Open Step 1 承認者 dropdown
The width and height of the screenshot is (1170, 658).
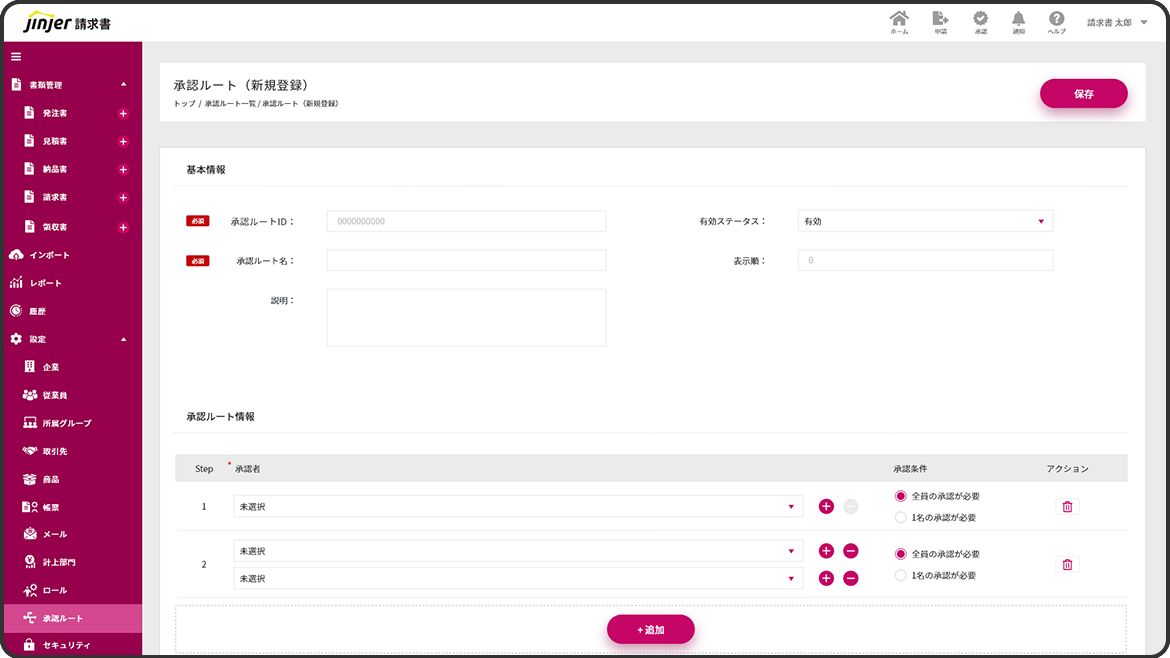[x=517, y=507]
